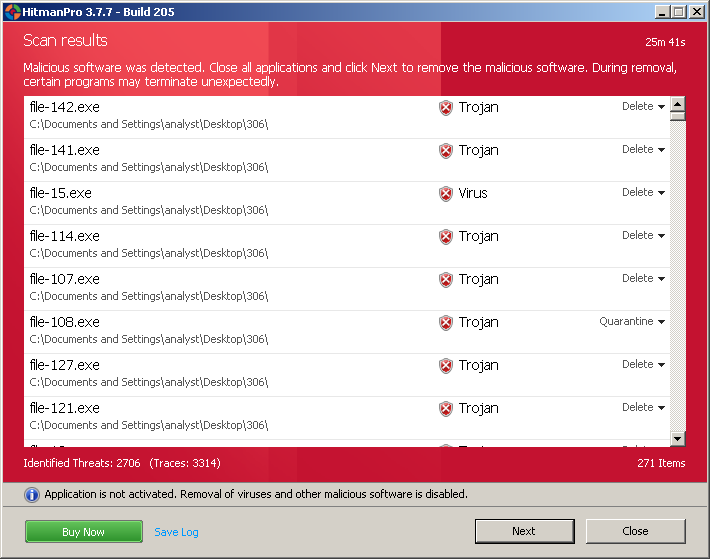Click the threat shield icon for file-121.exe
This screenshot has height=559, width=710.
point(446,409)
